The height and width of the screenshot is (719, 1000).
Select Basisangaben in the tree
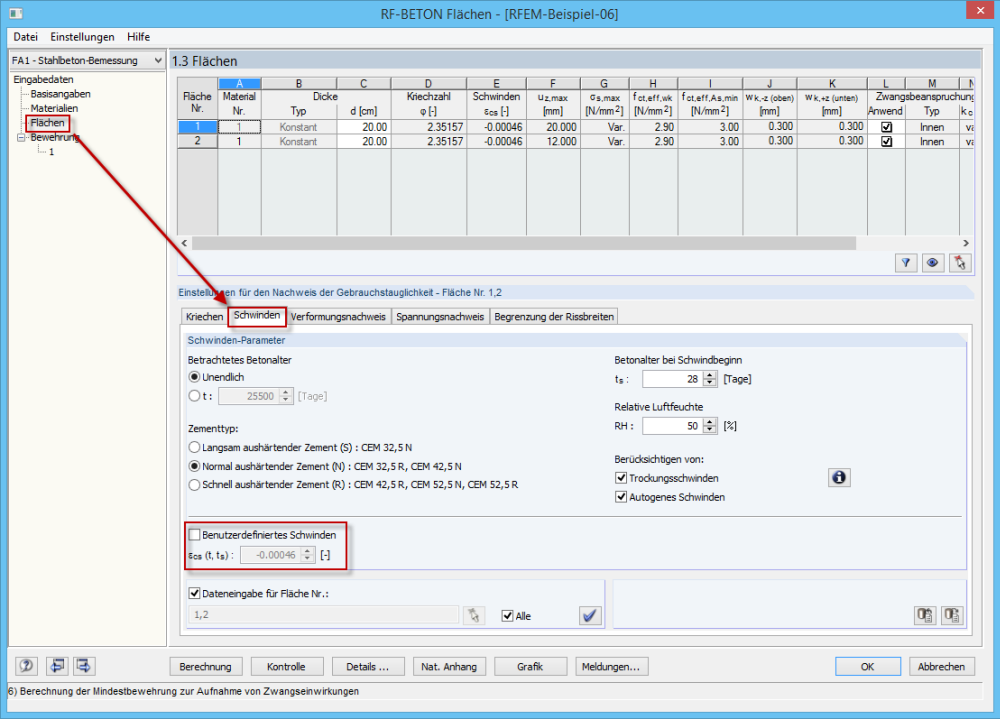click(x=61, y=94)
